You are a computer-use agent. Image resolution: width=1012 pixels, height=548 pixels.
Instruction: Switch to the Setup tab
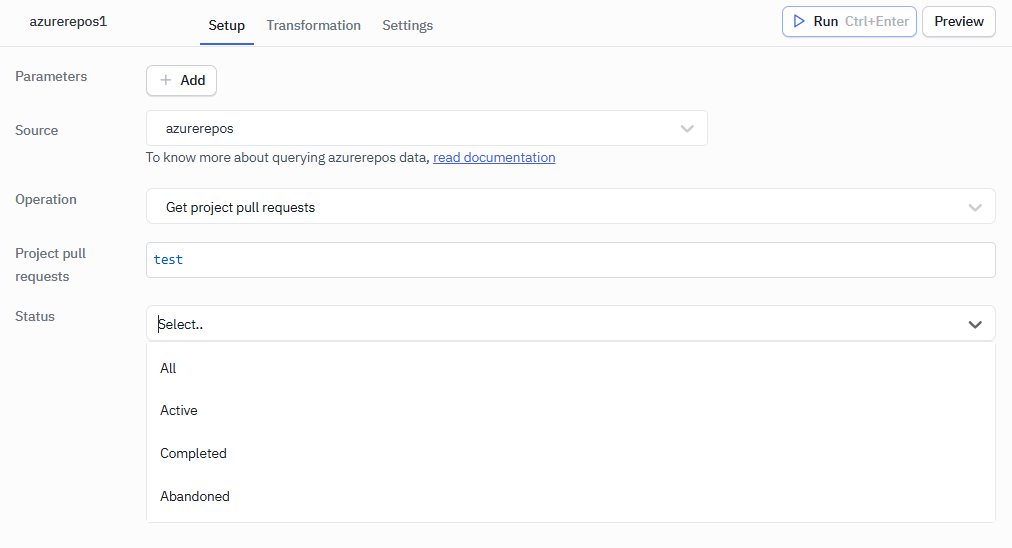(x=227, y=25)
